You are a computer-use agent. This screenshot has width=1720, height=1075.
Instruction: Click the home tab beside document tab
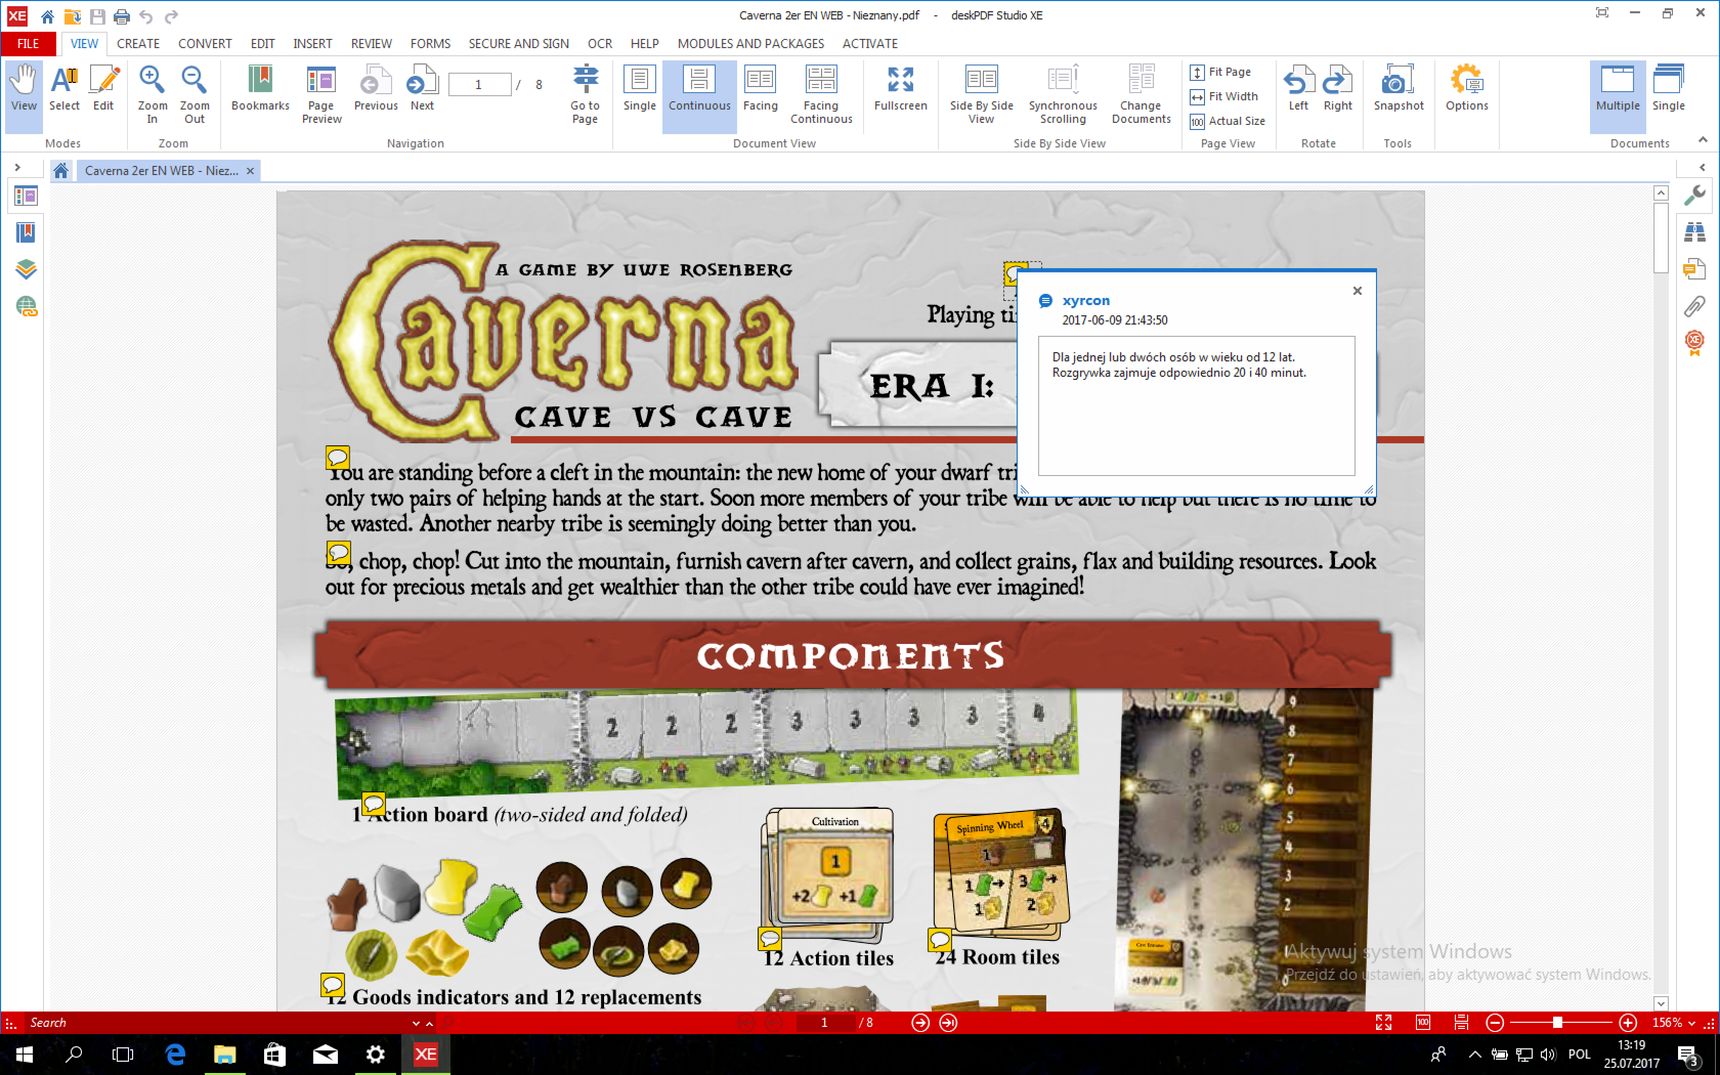[x=61, y=171]
